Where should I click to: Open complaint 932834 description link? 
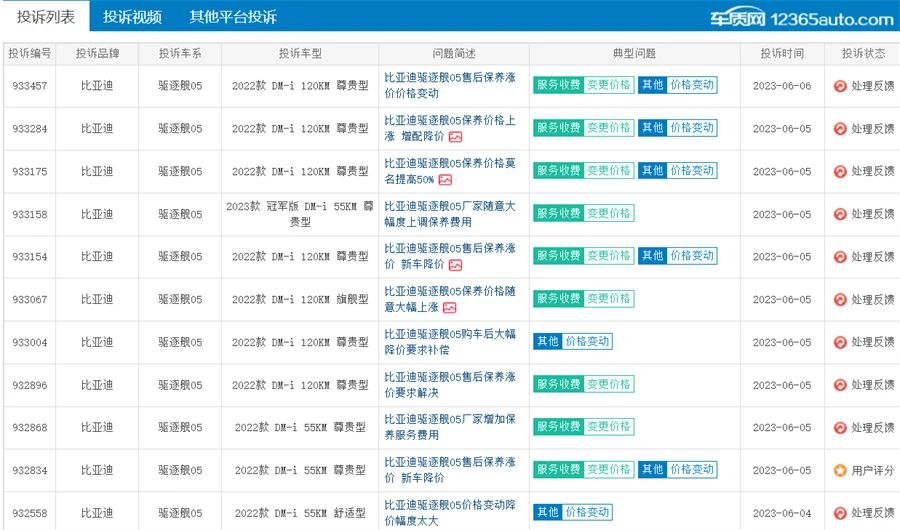tap(450, 470)
